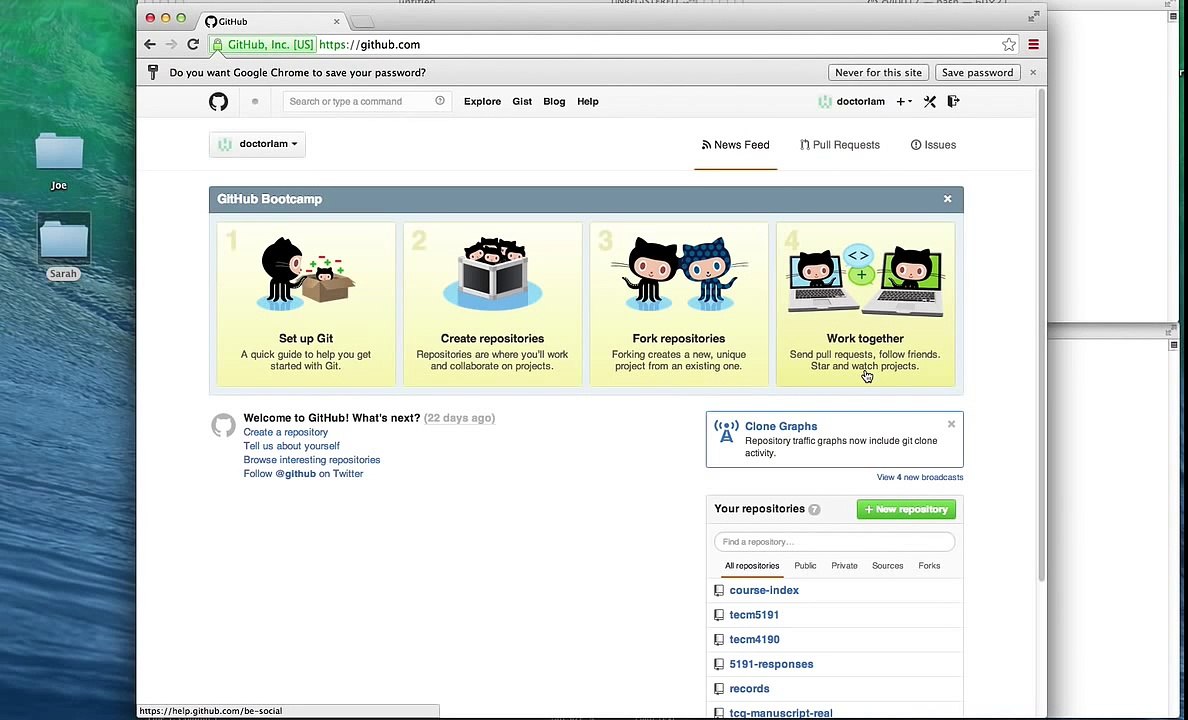Click the Your repositories help icon

pyautogui.click(x=814, y=509)
